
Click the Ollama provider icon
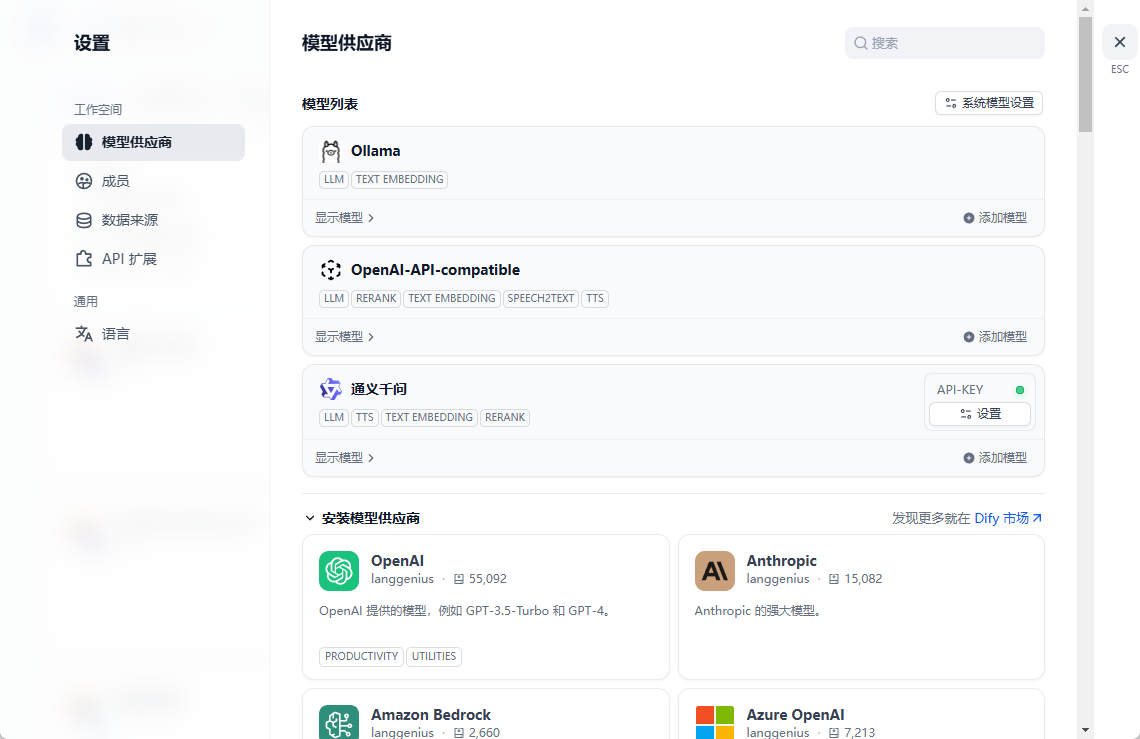331,150
